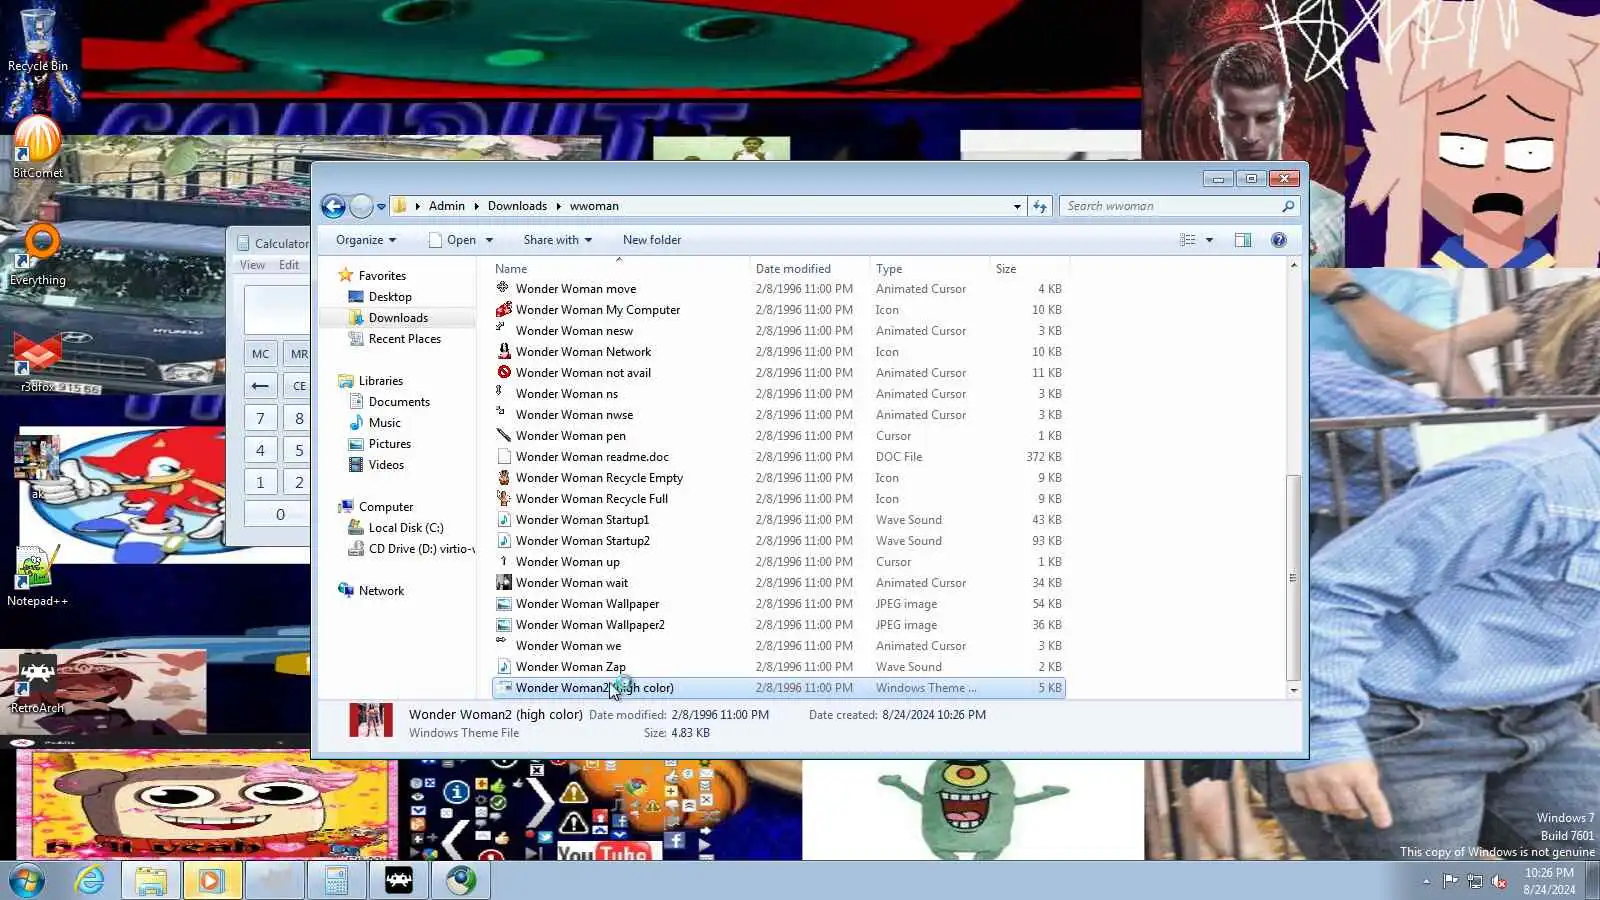Click the Explorer vertical scrollbar thumb
The height and width of the screenshot is (900, 1600).
(x=1293, y=577)
